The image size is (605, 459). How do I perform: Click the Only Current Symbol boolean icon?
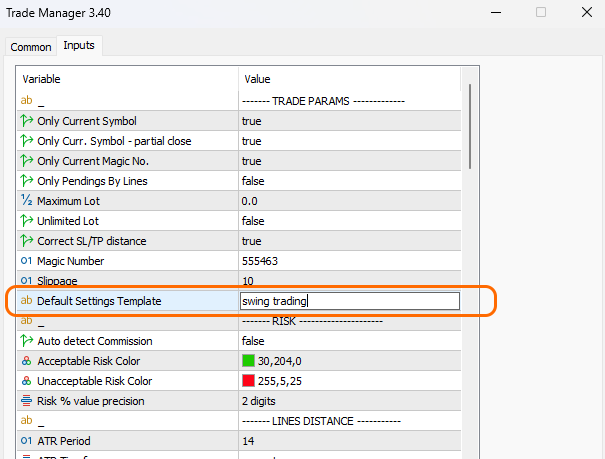pos(26,121)
